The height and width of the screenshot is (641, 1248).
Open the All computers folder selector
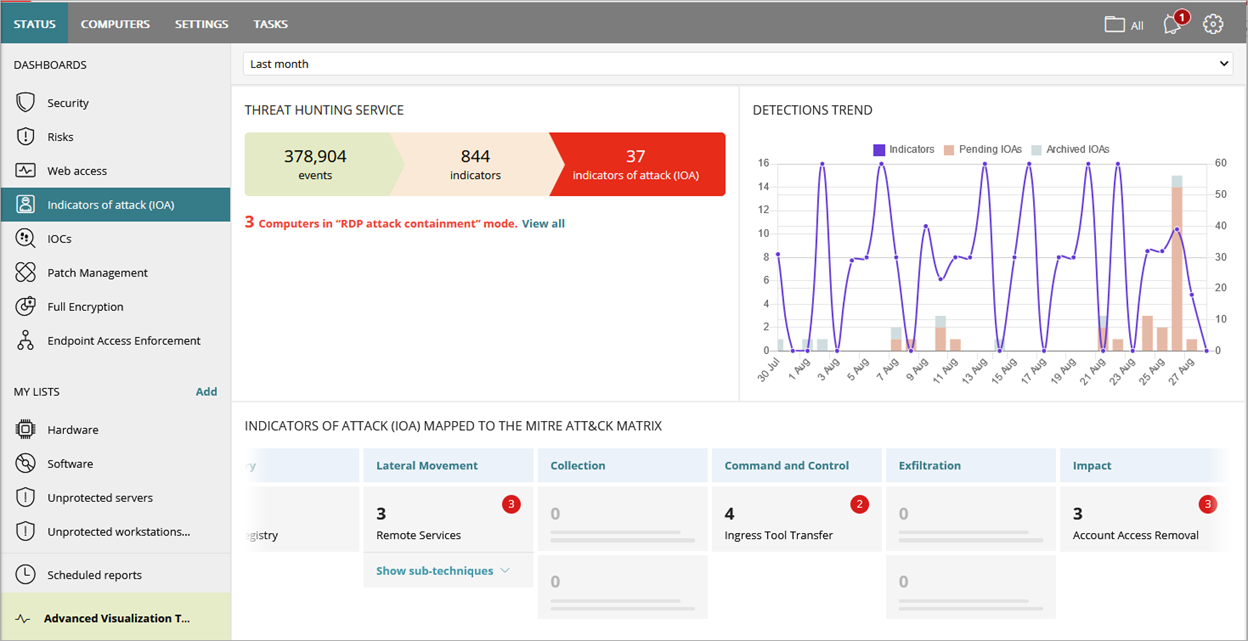[1121, 23]
